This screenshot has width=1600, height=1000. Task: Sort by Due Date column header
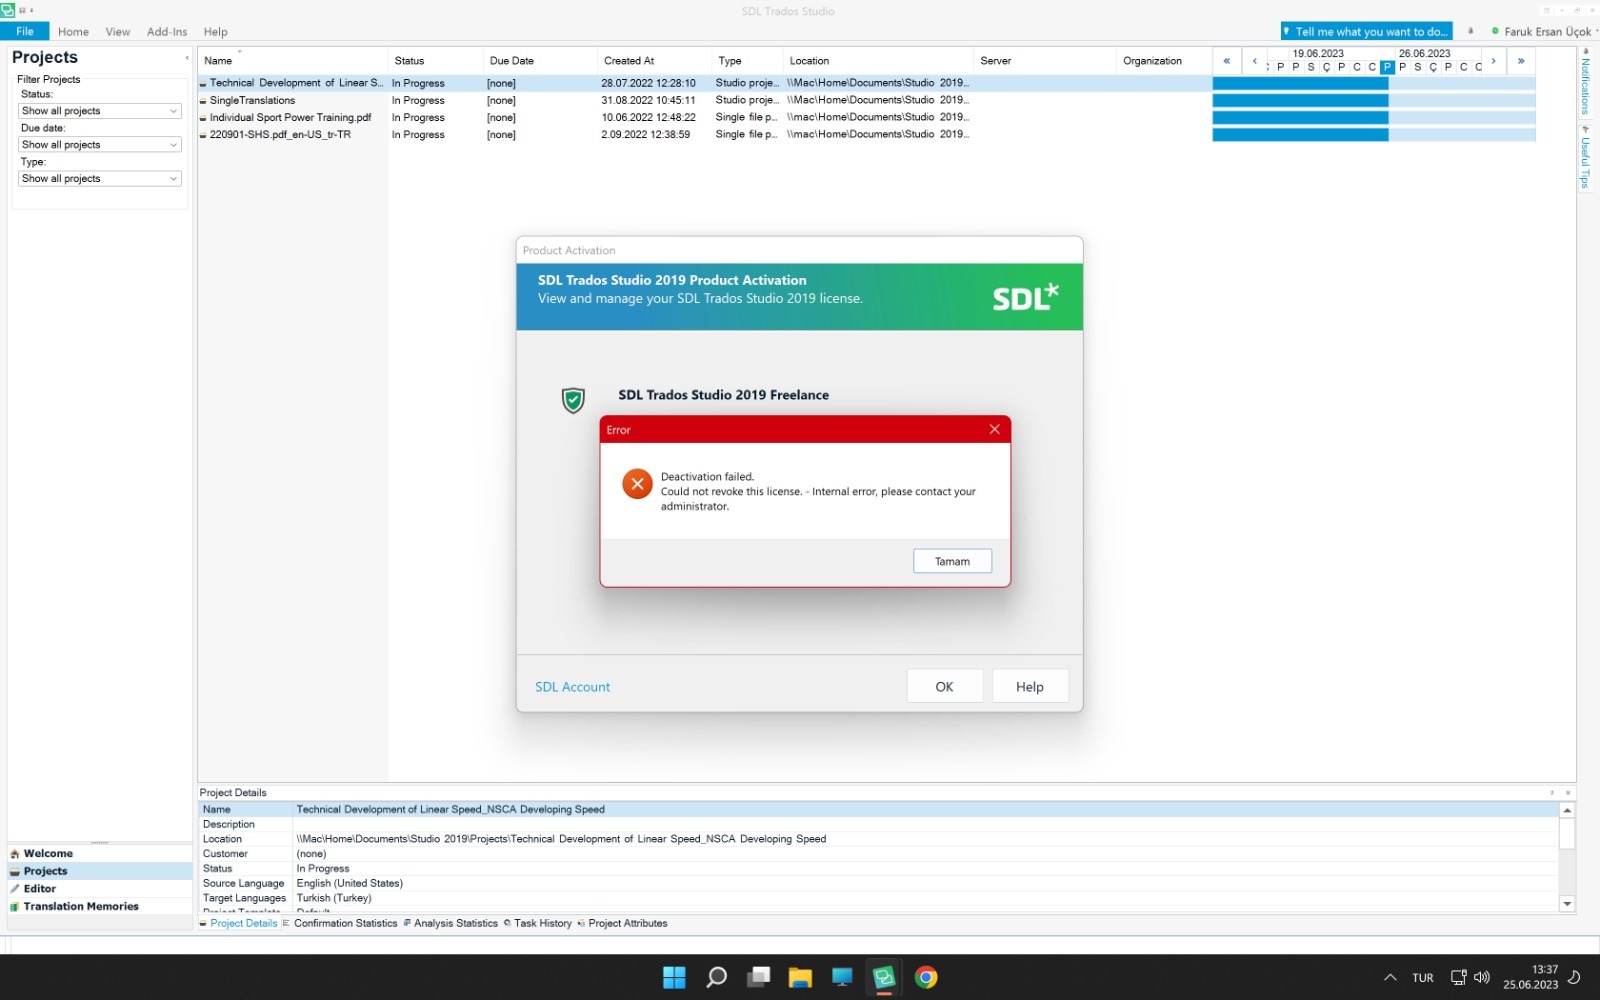coord(540,61)
